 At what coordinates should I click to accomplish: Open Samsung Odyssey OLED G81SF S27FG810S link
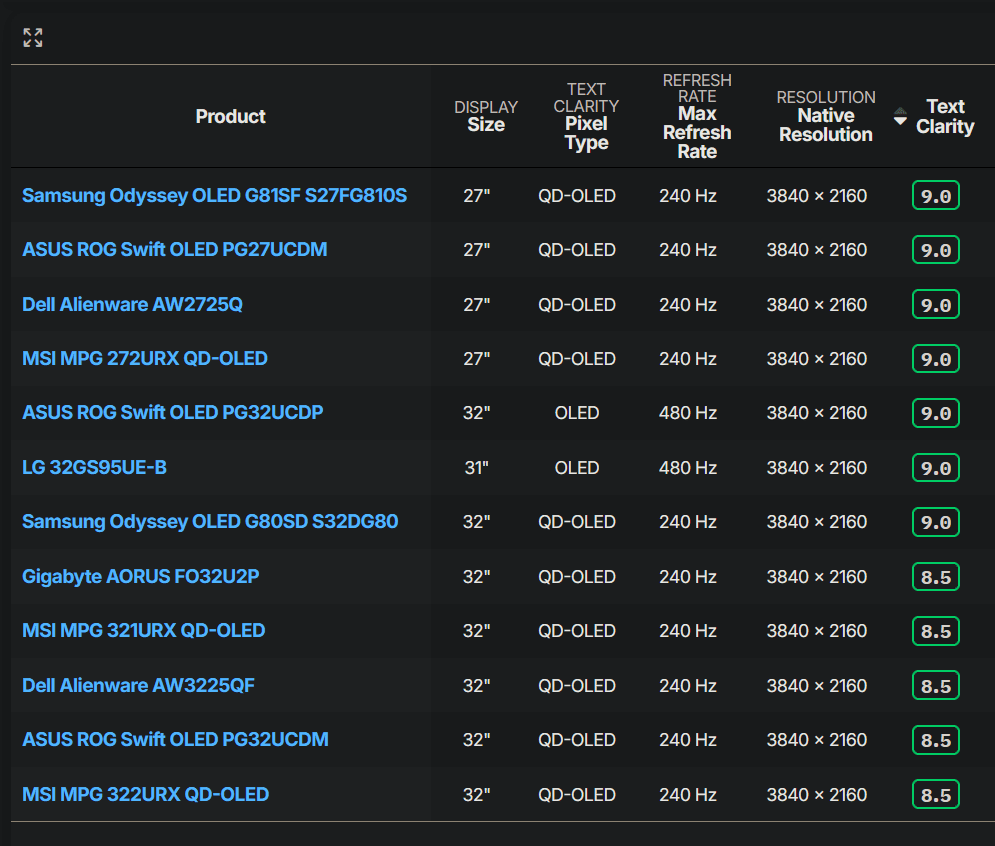[214, 195]
